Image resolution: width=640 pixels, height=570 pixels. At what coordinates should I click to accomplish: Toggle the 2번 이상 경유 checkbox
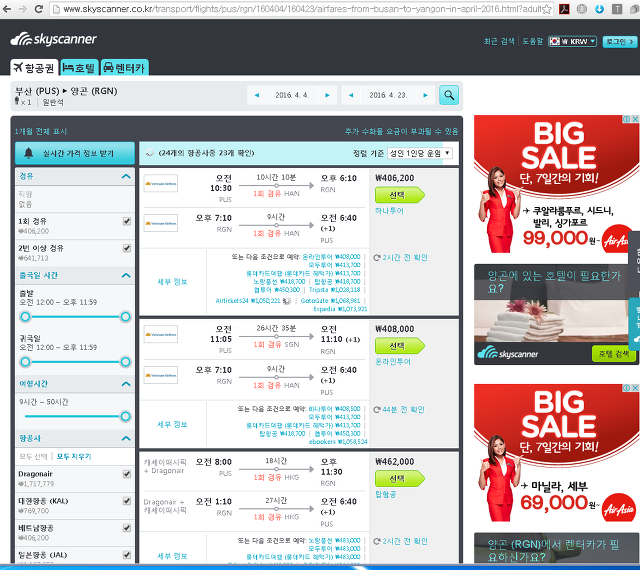(127, 248)
